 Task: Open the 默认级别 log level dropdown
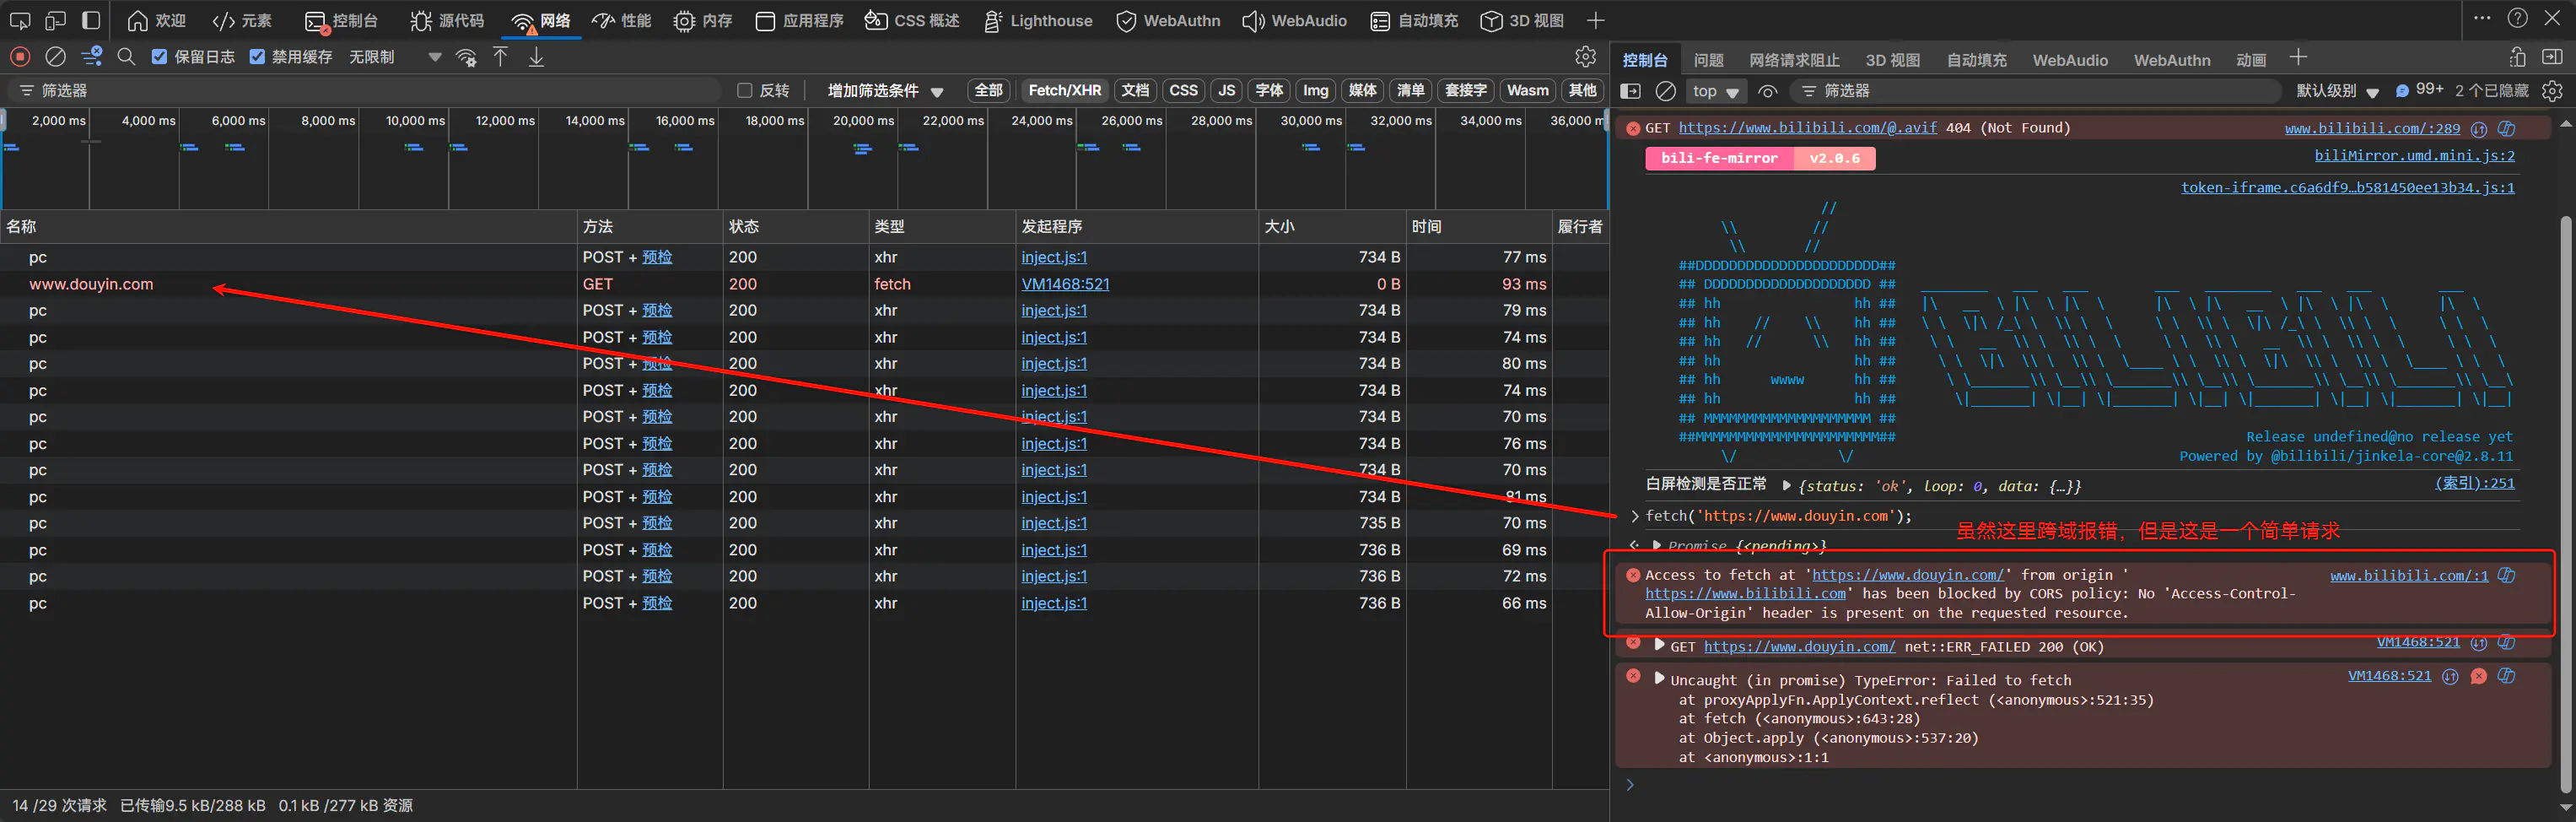point(2336,91)
